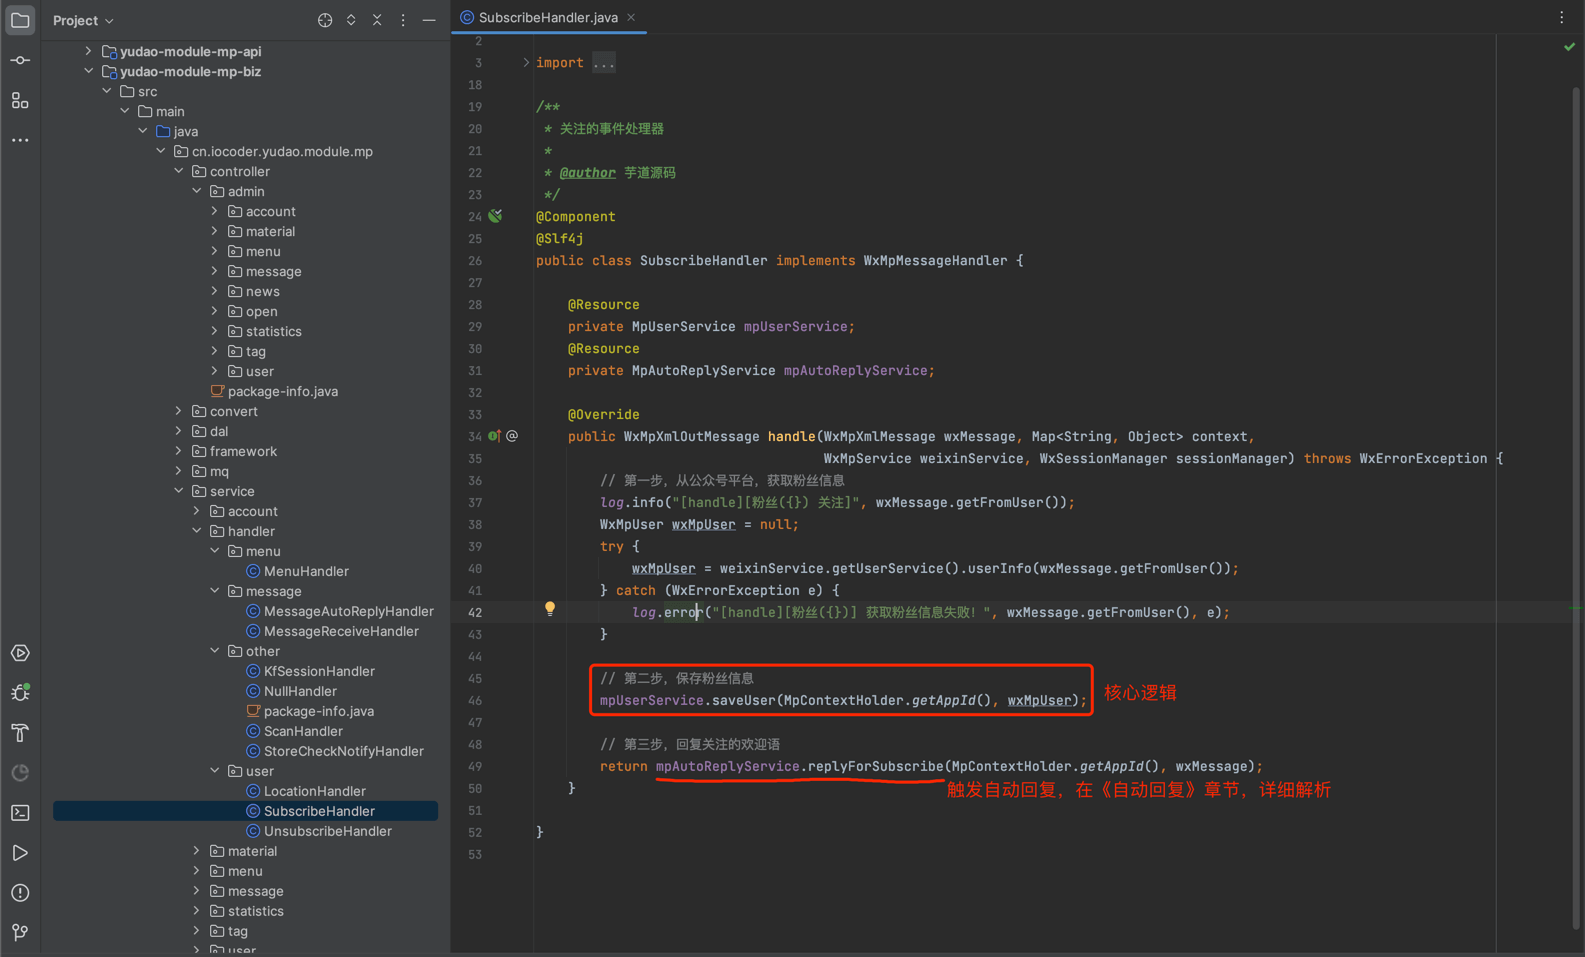Expand the yudao-module-mp-api module
1585x957 pixels.
click(89, 51)
